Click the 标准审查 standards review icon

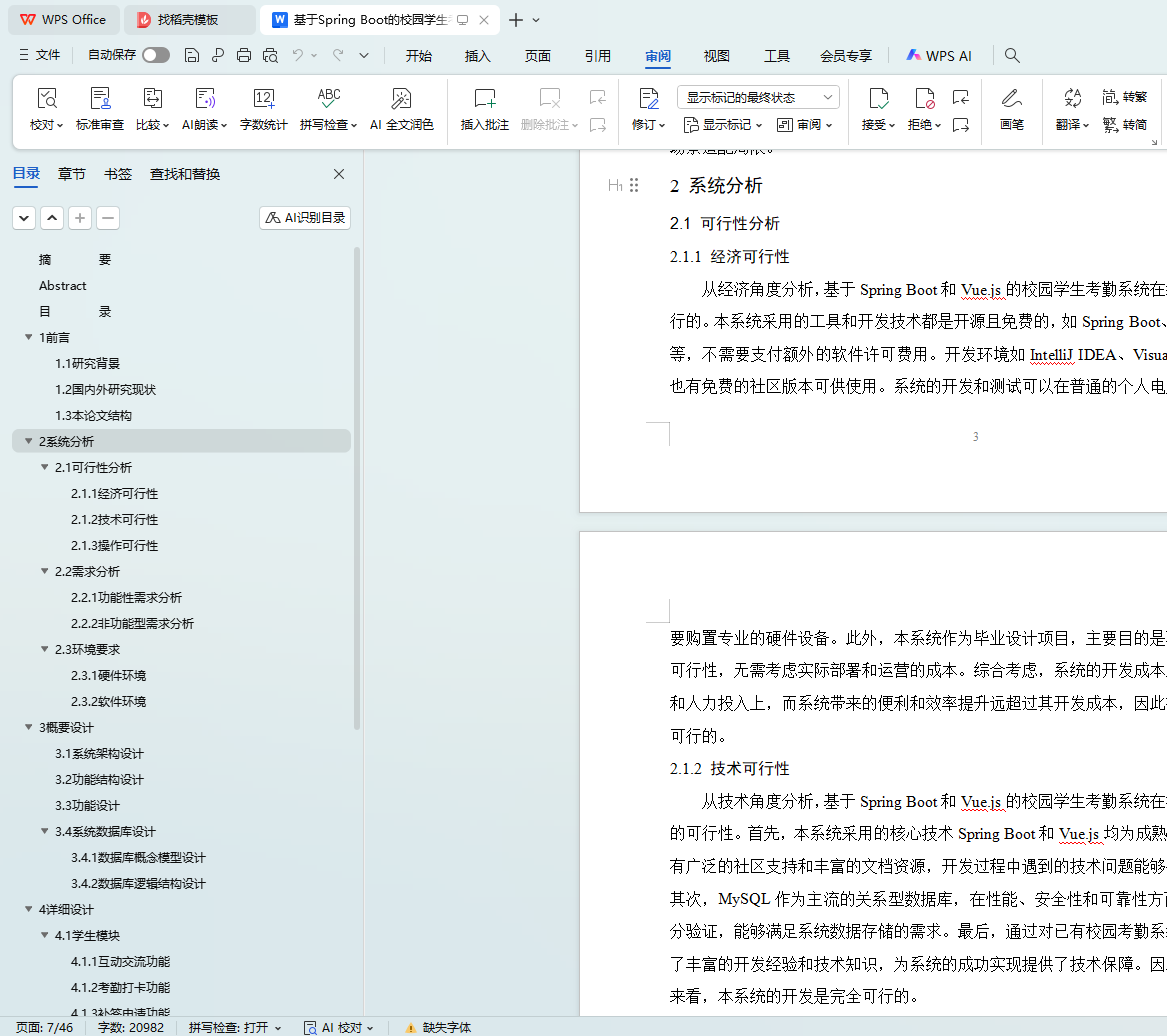tap(100, 99)
